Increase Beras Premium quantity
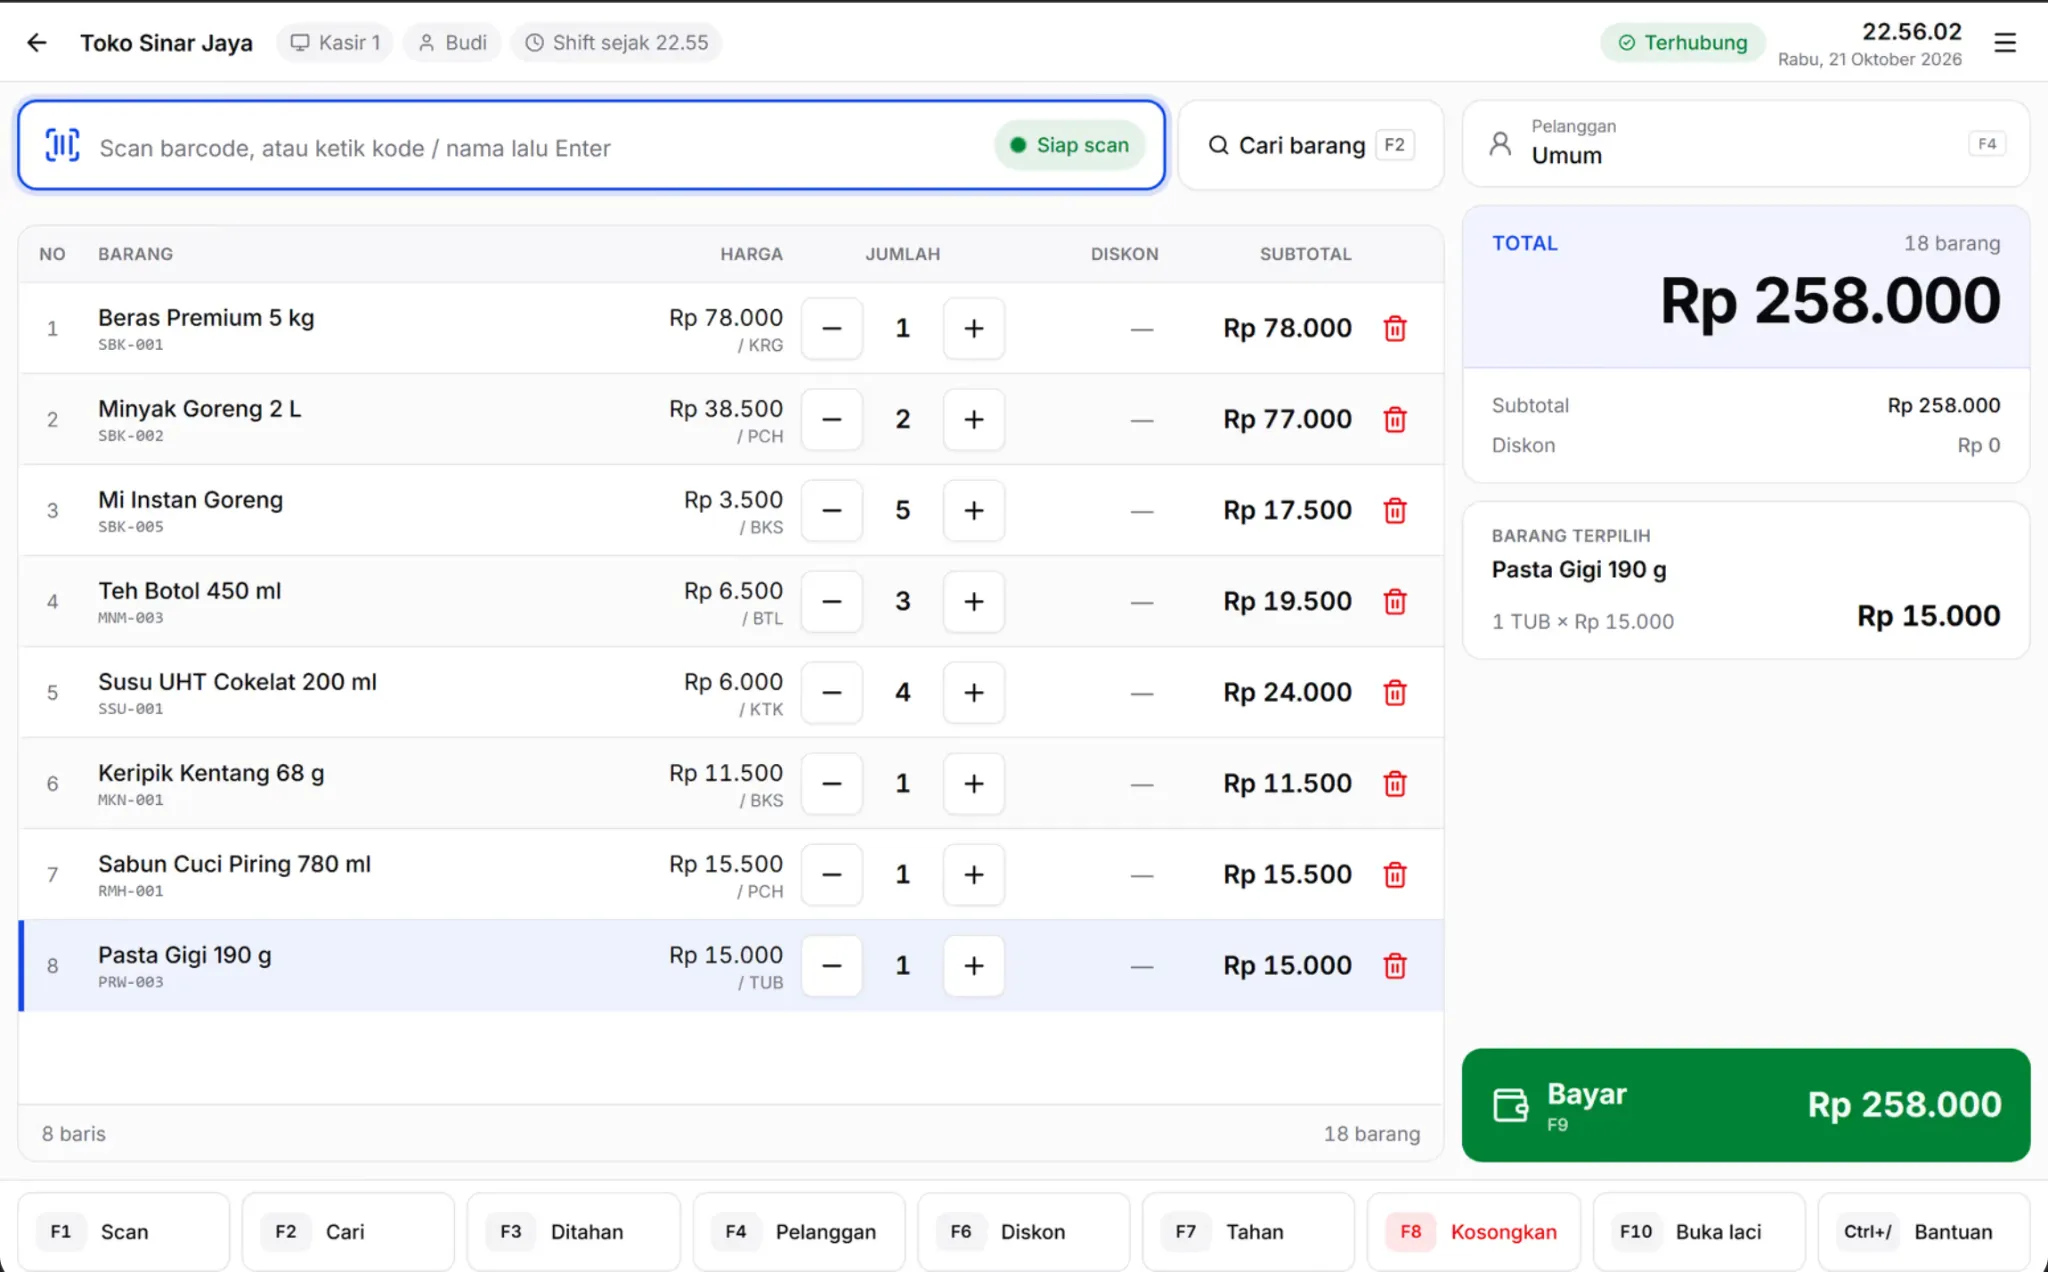This screenshot has width=2048, height=1272. pos(973,328)
